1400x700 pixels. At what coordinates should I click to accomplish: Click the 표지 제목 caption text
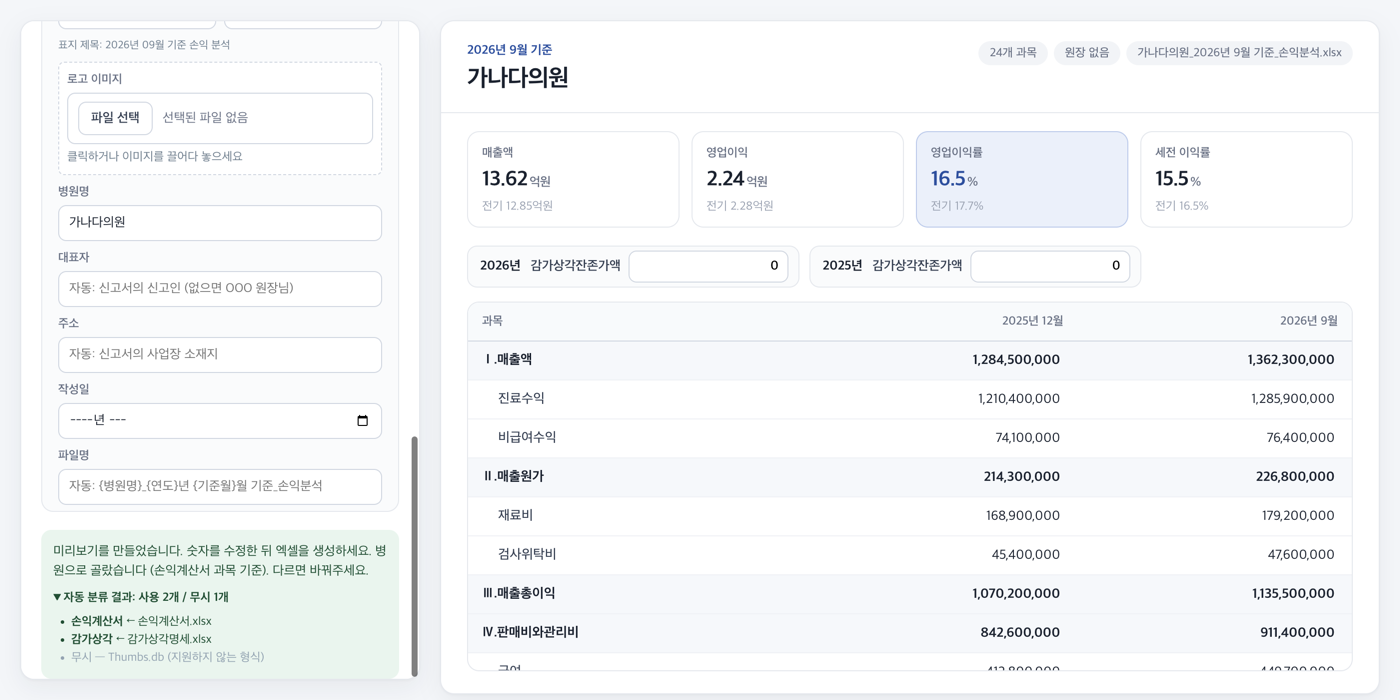click(144, 45)
